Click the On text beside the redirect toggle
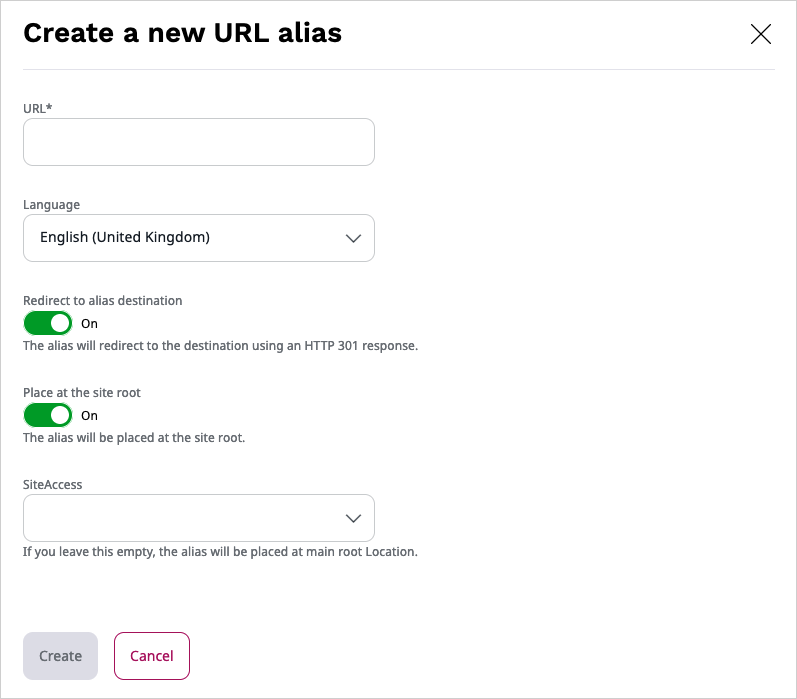This screenshot has height=699, width=797. tap(90, 324)
